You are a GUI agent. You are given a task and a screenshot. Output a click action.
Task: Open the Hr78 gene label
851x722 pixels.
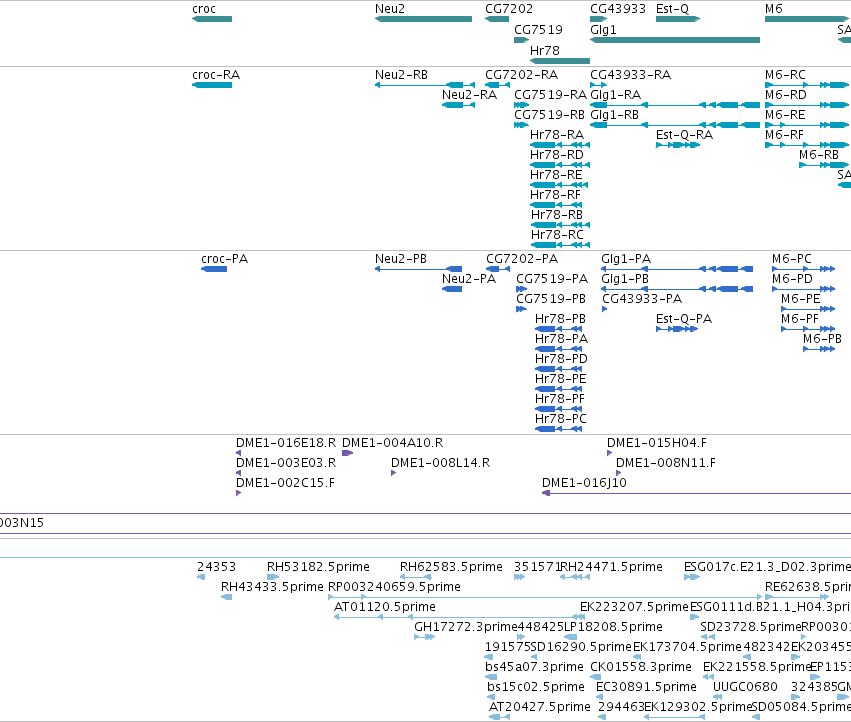pyautogui.click(x=544, y=50)
